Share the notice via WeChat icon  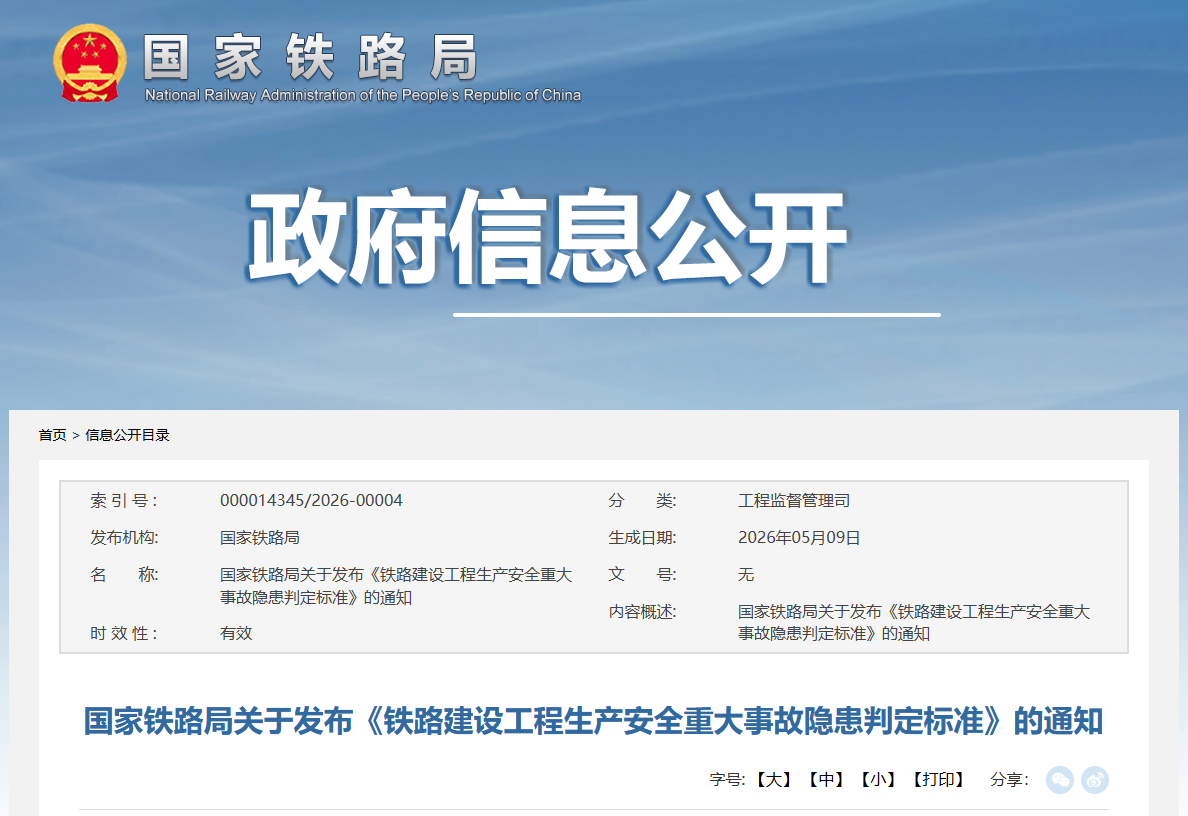point(1059,780)
